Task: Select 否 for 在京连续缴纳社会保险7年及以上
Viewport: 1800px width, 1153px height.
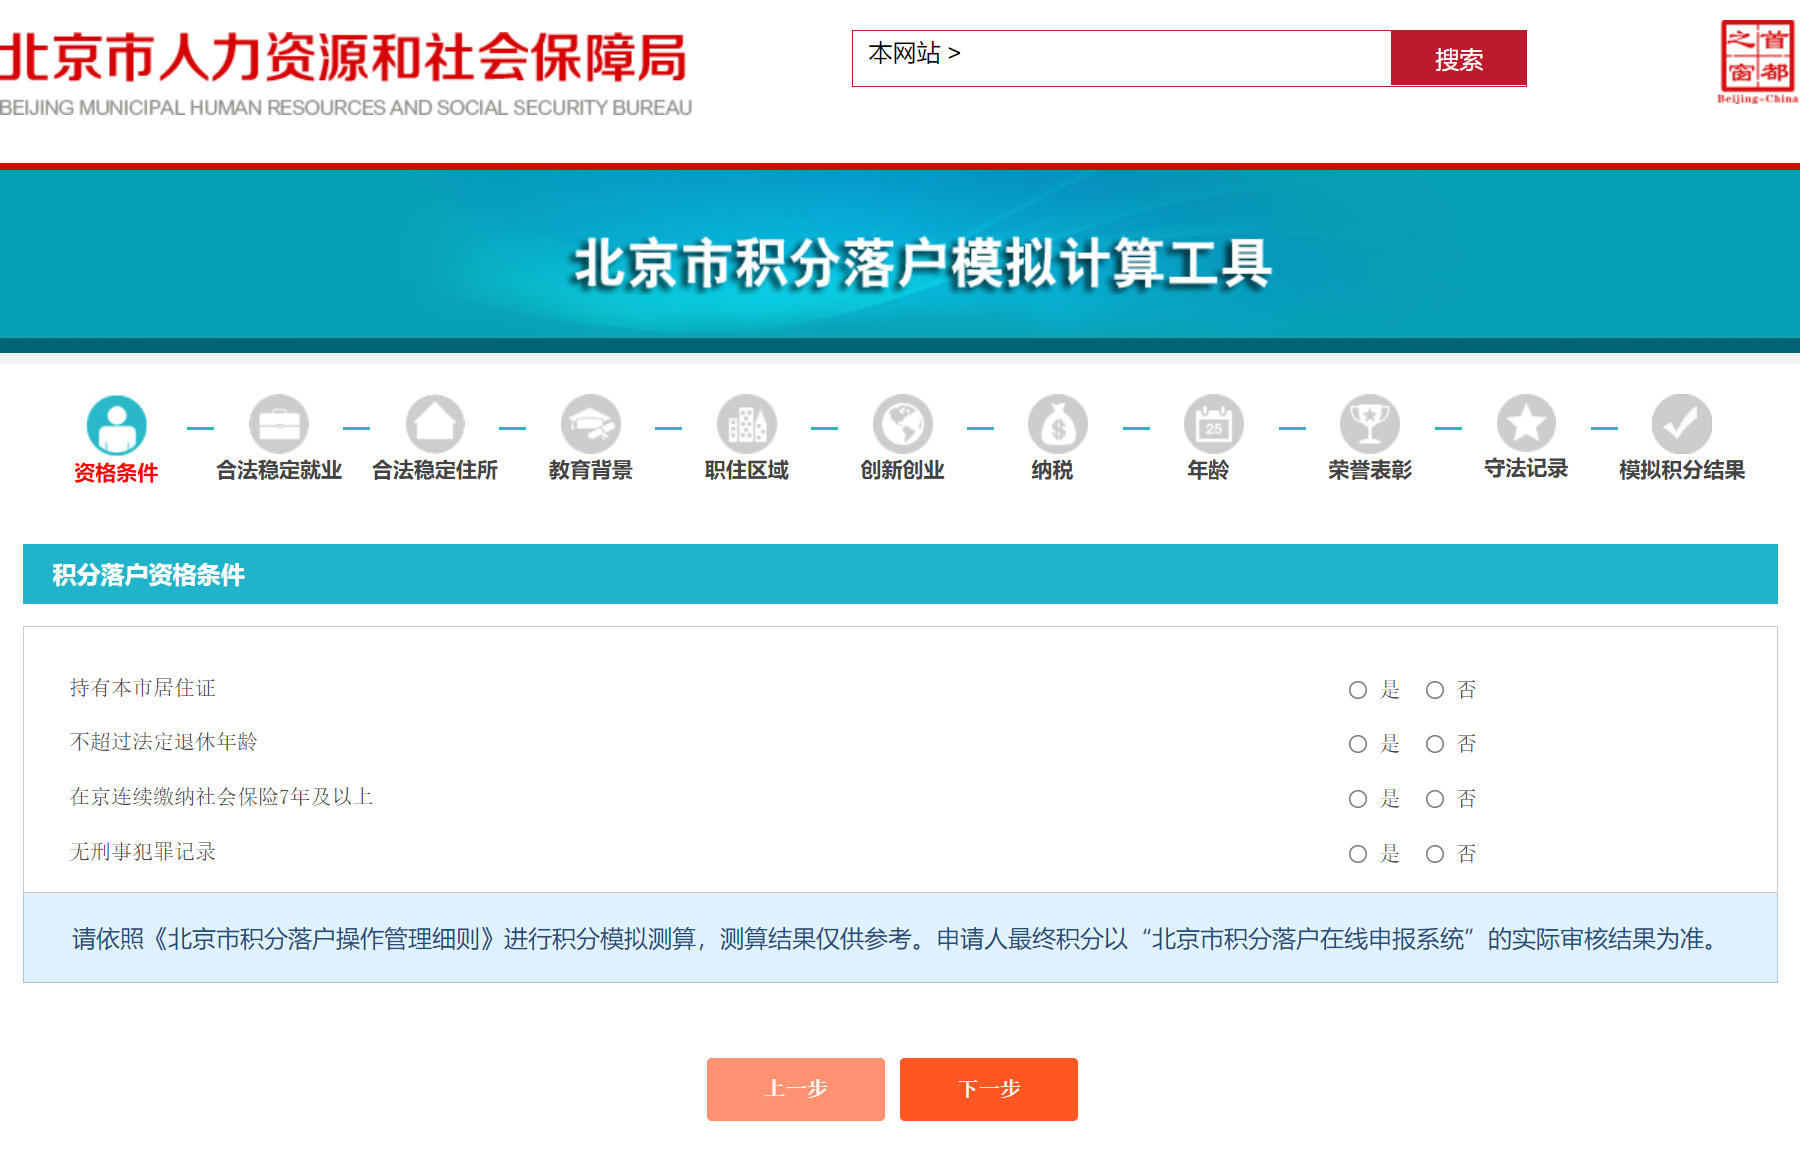Action: click(x=1435, y=799)
